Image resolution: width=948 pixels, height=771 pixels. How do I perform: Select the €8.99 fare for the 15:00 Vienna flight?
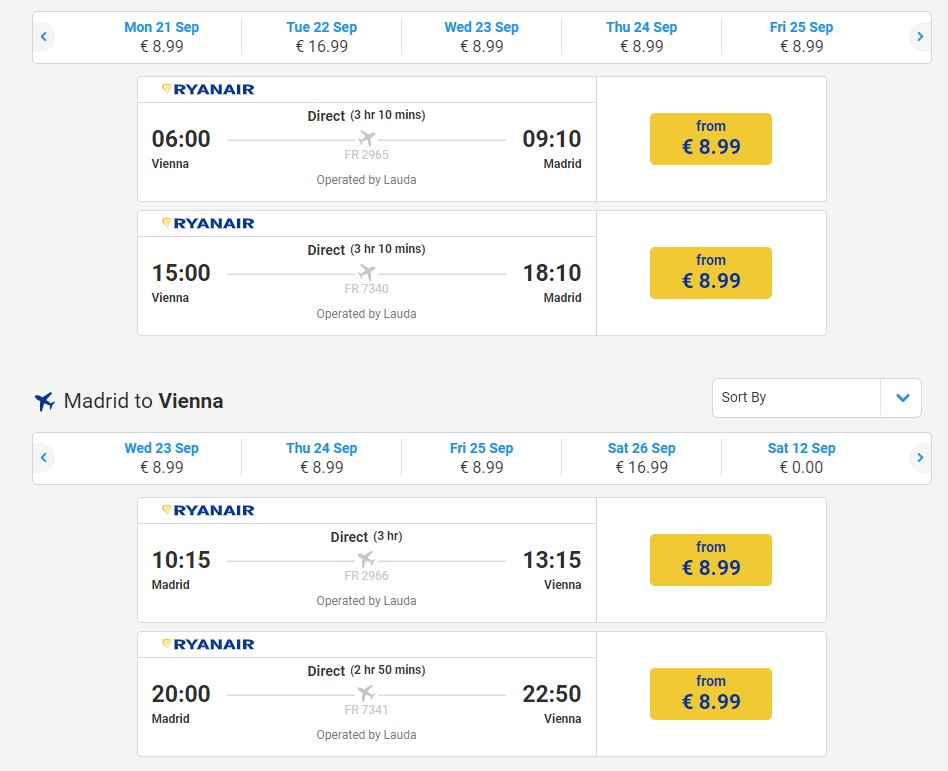click(x=710, y=273)
